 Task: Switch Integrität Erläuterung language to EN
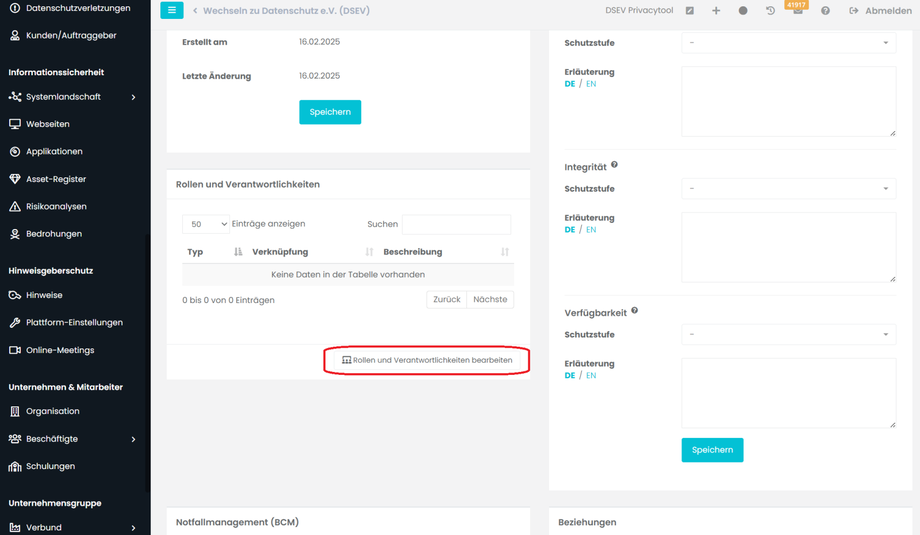pos(591,230)
